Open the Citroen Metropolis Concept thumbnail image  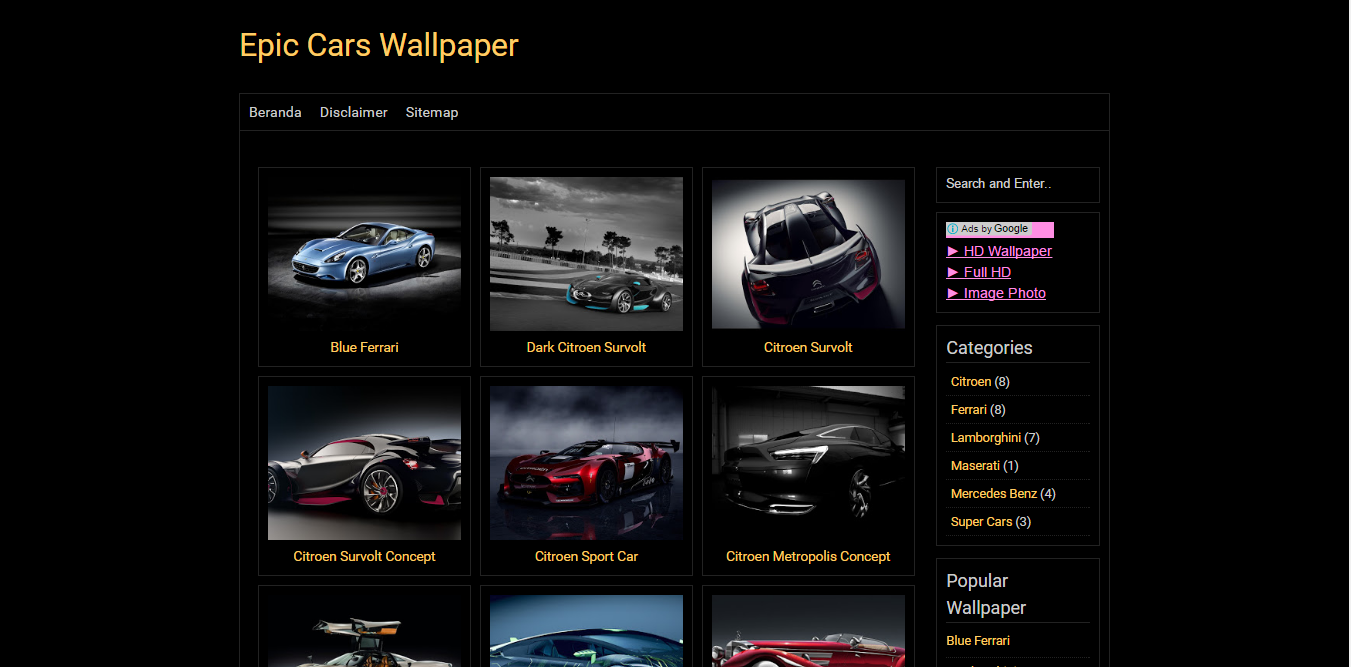tap(808, 463)
